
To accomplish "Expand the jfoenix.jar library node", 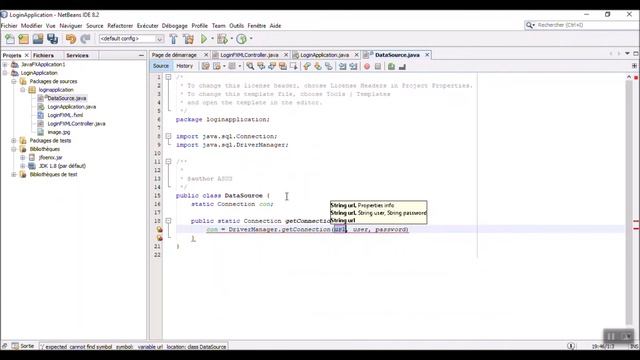I will pos(22,158).
